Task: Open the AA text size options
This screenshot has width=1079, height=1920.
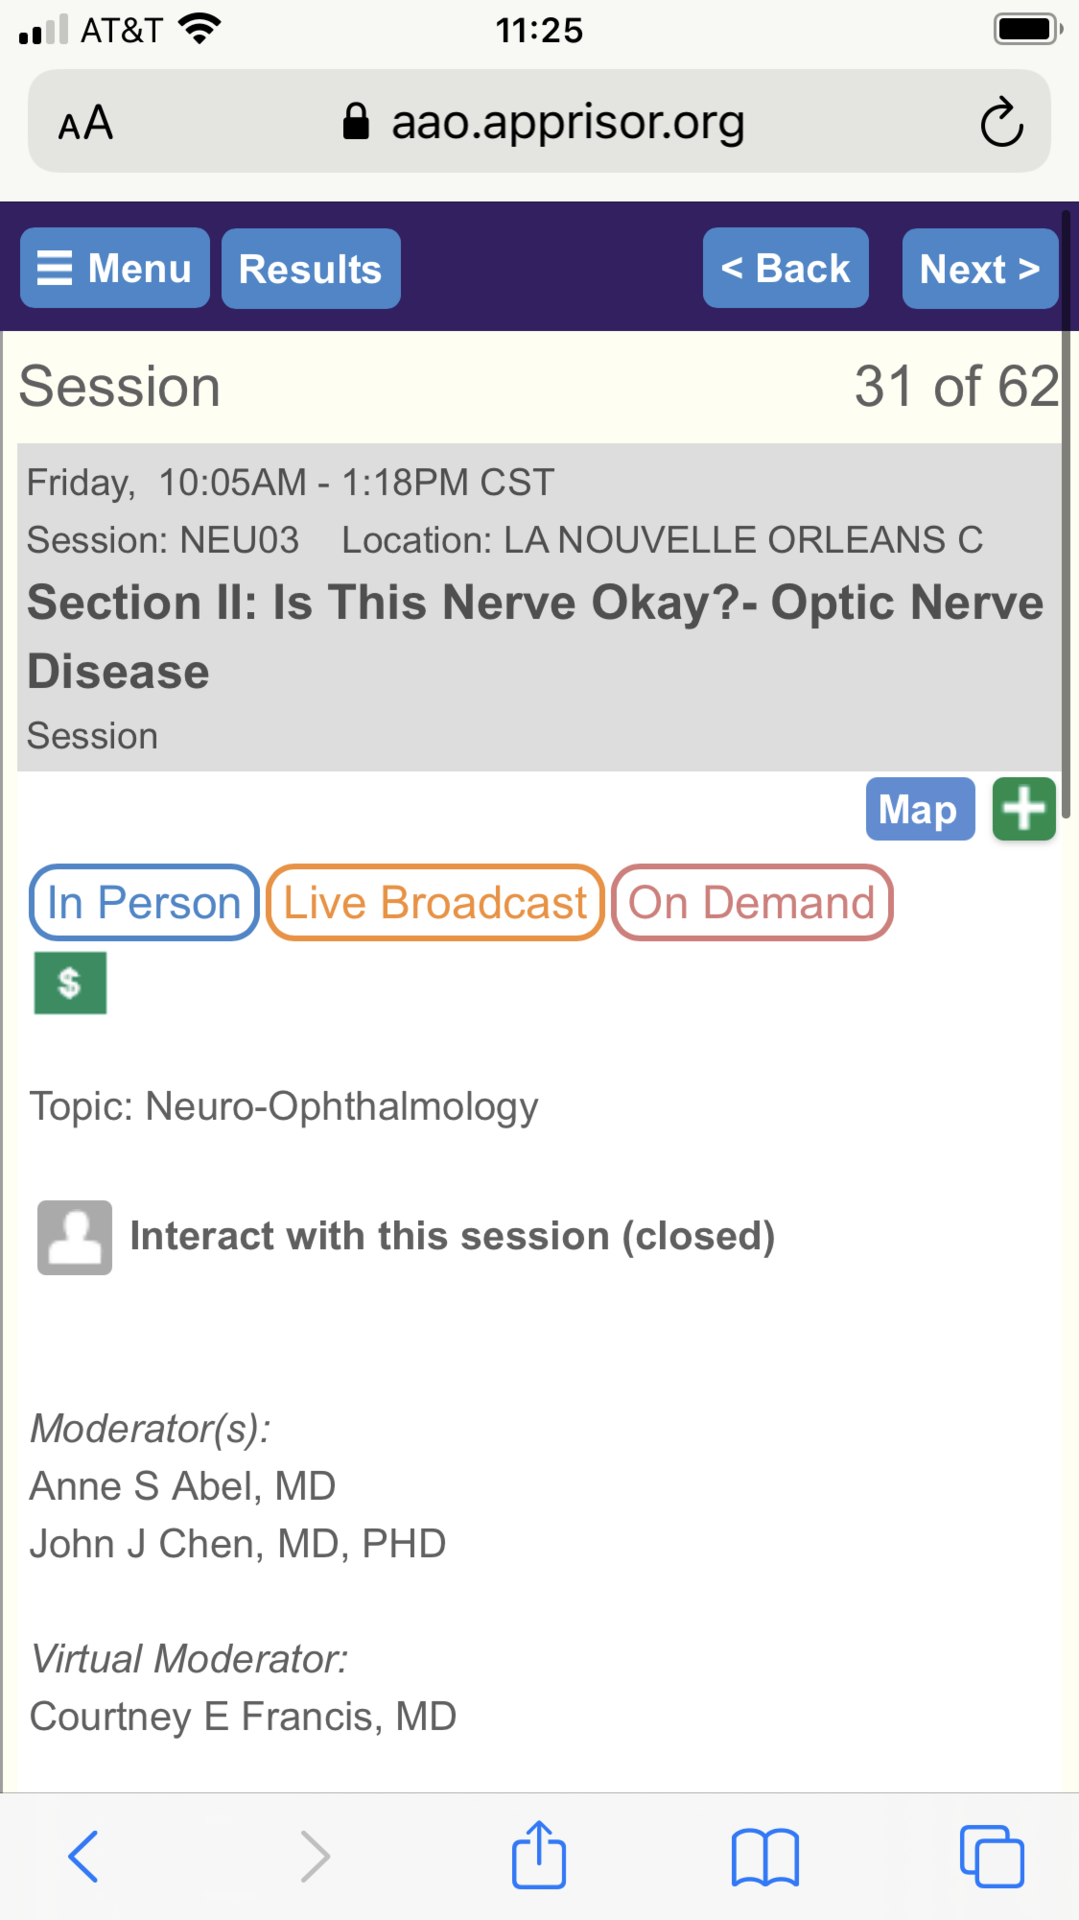Action: (86, 124)
